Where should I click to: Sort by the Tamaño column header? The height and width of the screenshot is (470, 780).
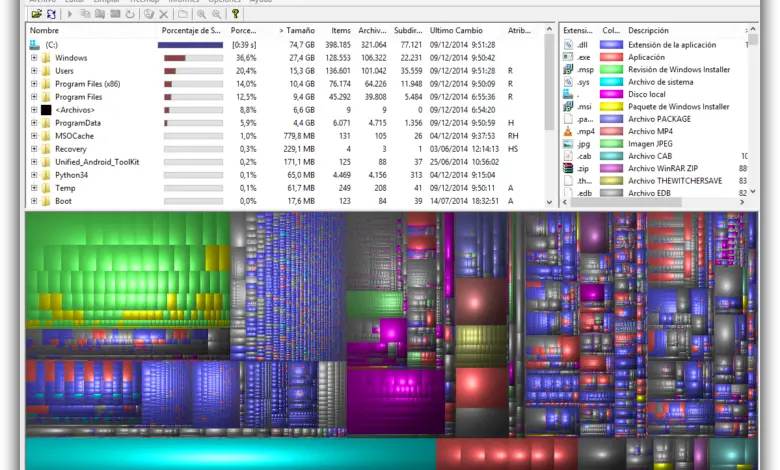[x=297, y=30]
